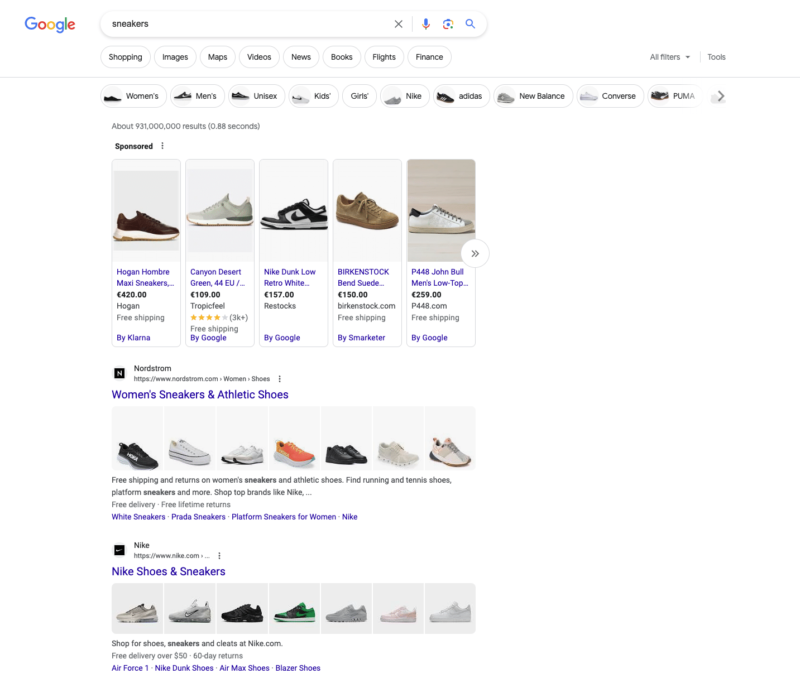Click the Nordstrom favicon

point(119,373)
